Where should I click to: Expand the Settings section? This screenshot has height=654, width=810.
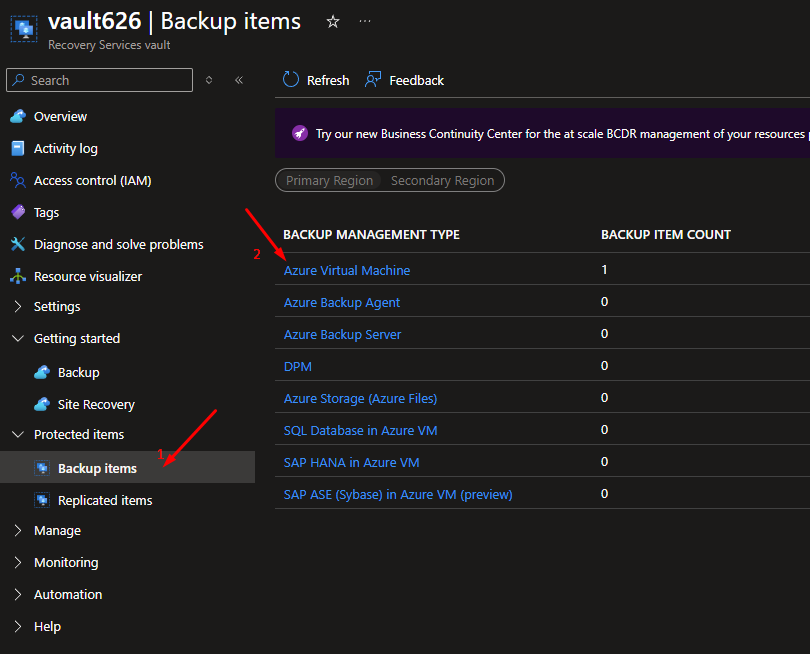pos(18,306)
